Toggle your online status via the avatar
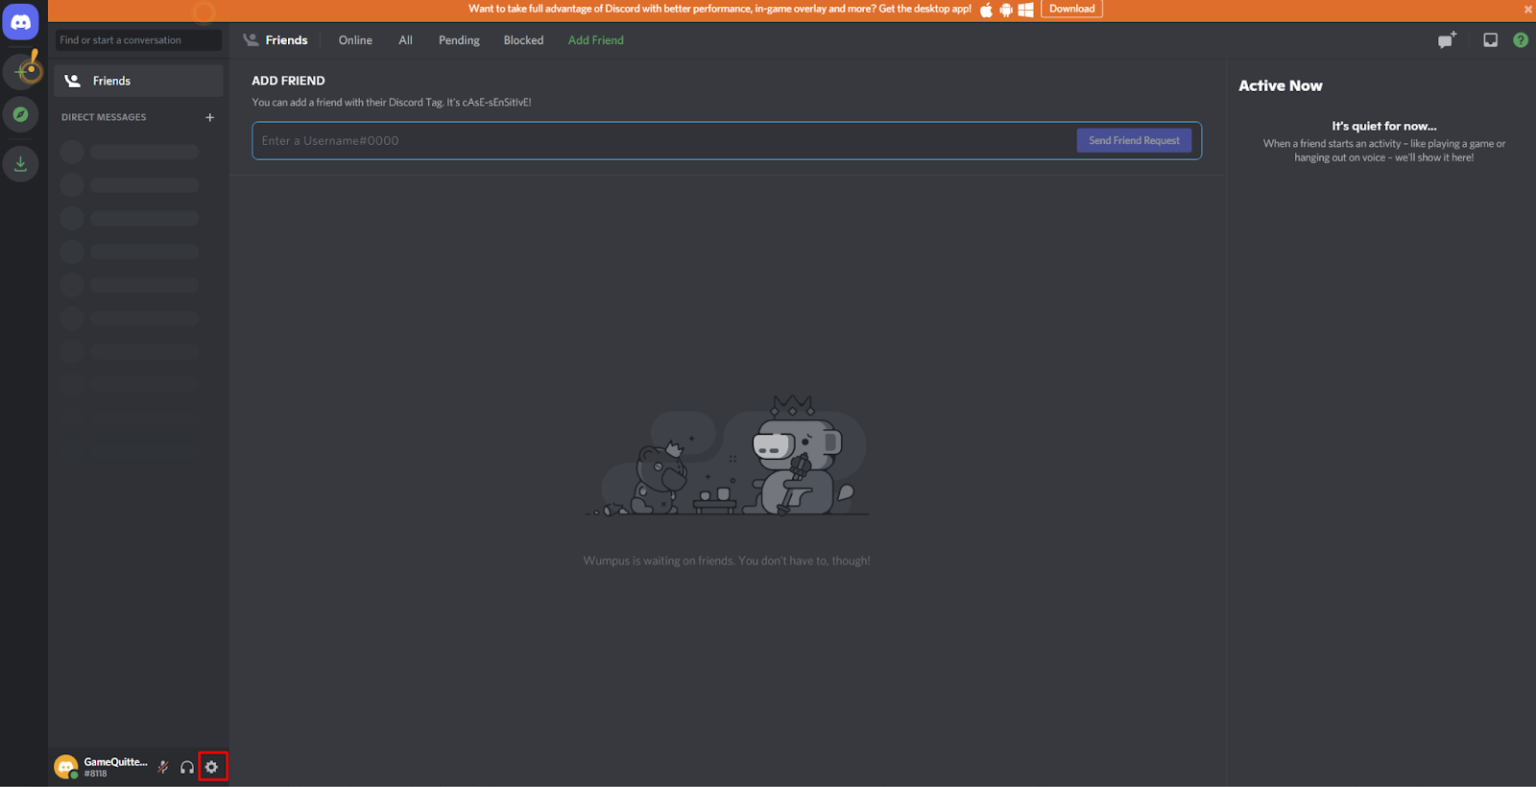Image resolution: width=1536 pixels, height=787 pixels. click(x=66, y=766)
